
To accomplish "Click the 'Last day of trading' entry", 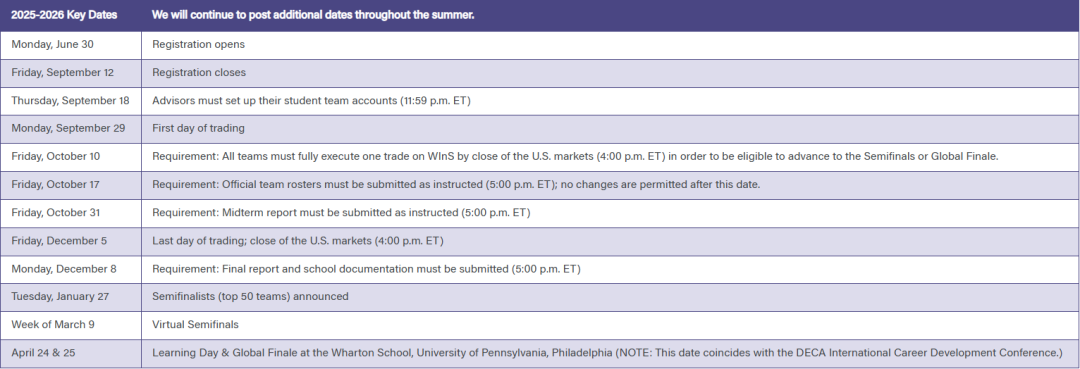I will [298, 241].
